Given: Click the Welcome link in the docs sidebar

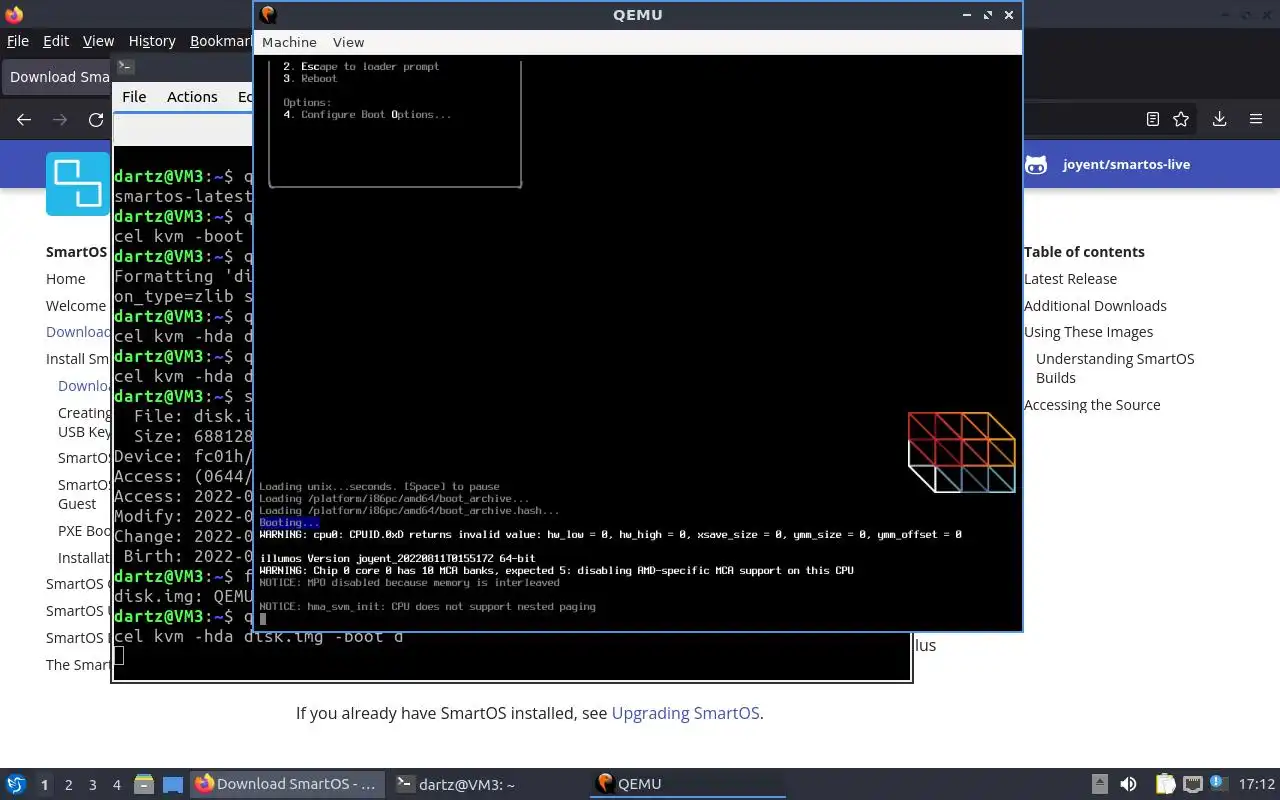Looking at the screenshot, I should tap(76, 306).
